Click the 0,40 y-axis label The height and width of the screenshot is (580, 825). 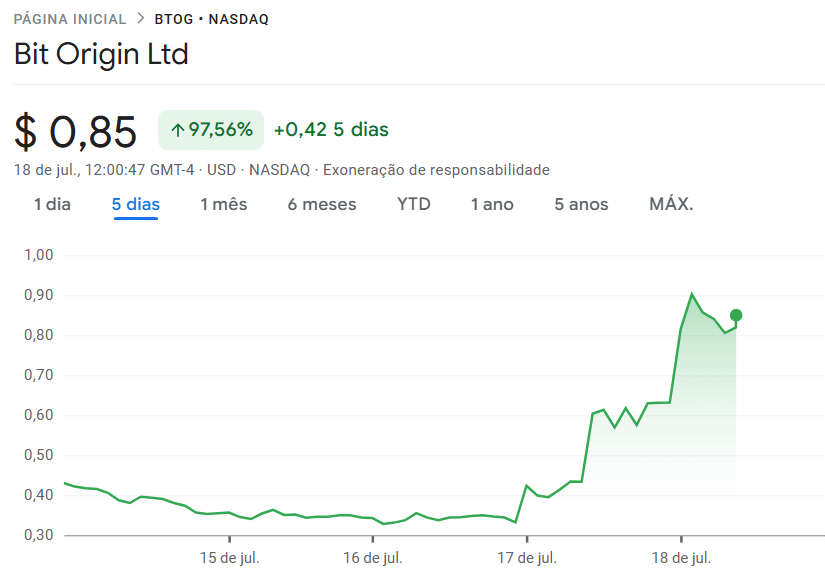[x=39, y=495]
